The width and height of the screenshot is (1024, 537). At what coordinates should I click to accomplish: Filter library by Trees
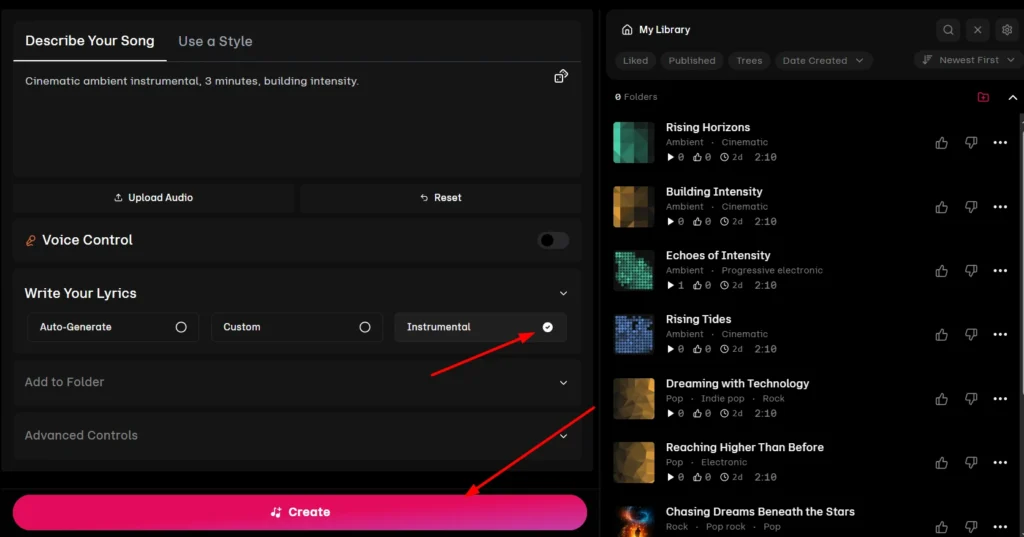[749, 60]
